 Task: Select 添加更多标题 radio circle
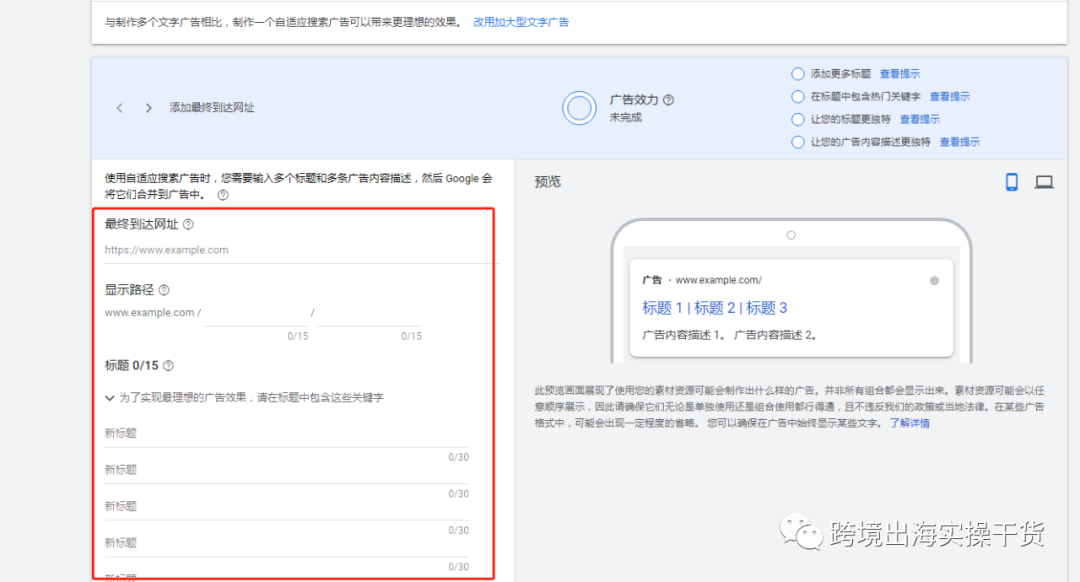pyautogui.click(x=798, y=74)
